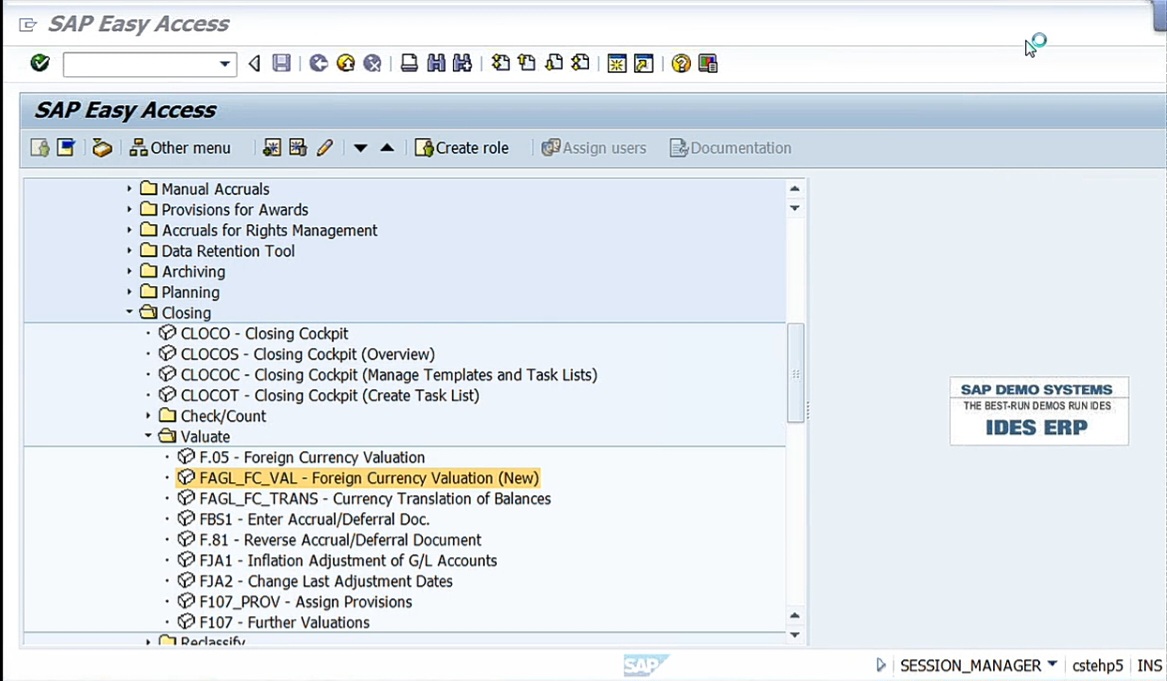Click the Add to Favorites icon
The width and height of the screenshot is (1167, 681).
pos(272,147)
